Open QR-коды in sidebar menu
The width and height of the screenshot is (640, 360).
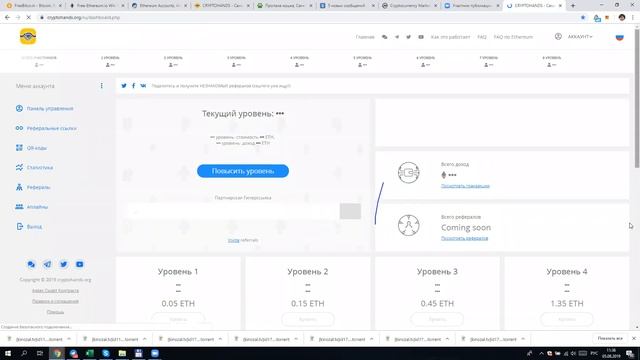coord(31,148)
